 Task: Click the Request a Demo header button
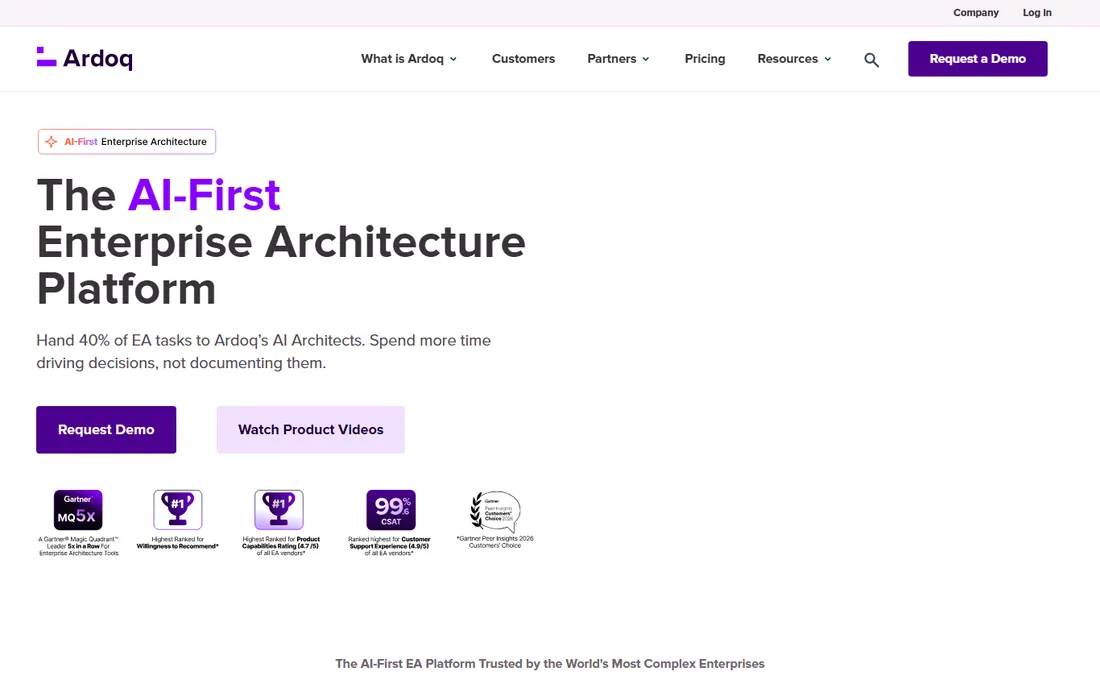tap(977, 59)
